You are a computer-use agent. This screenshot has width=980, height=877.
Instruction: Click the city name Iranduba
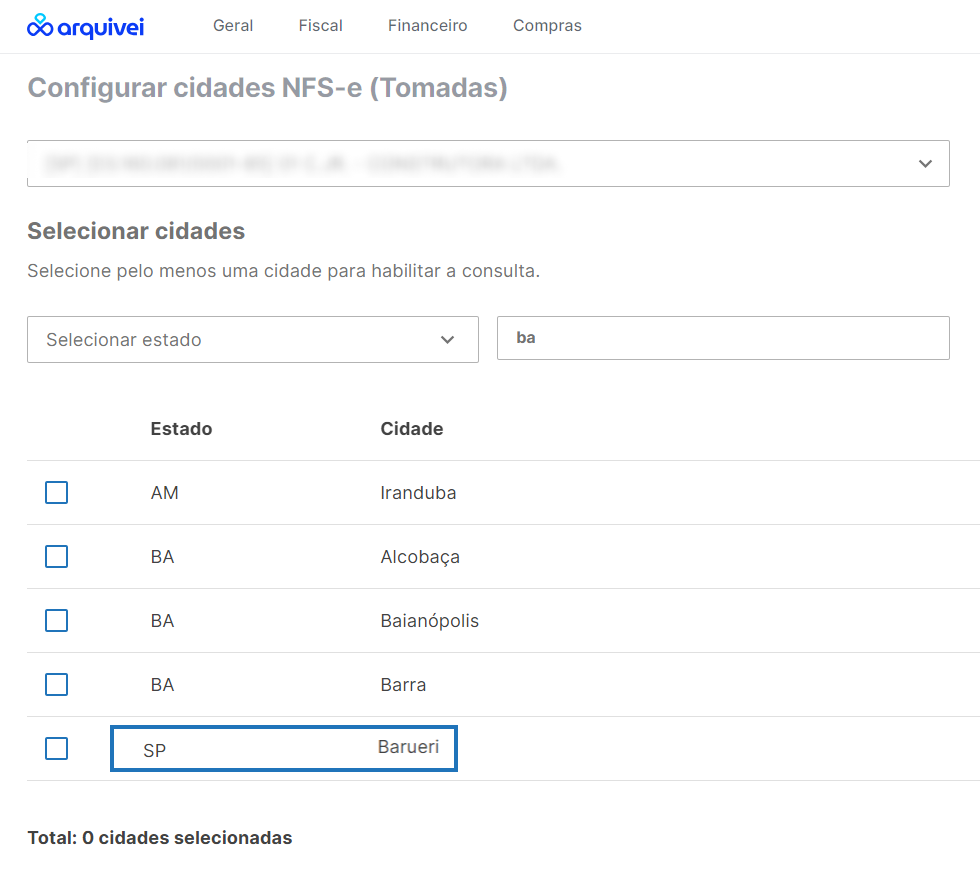point(418,493)
